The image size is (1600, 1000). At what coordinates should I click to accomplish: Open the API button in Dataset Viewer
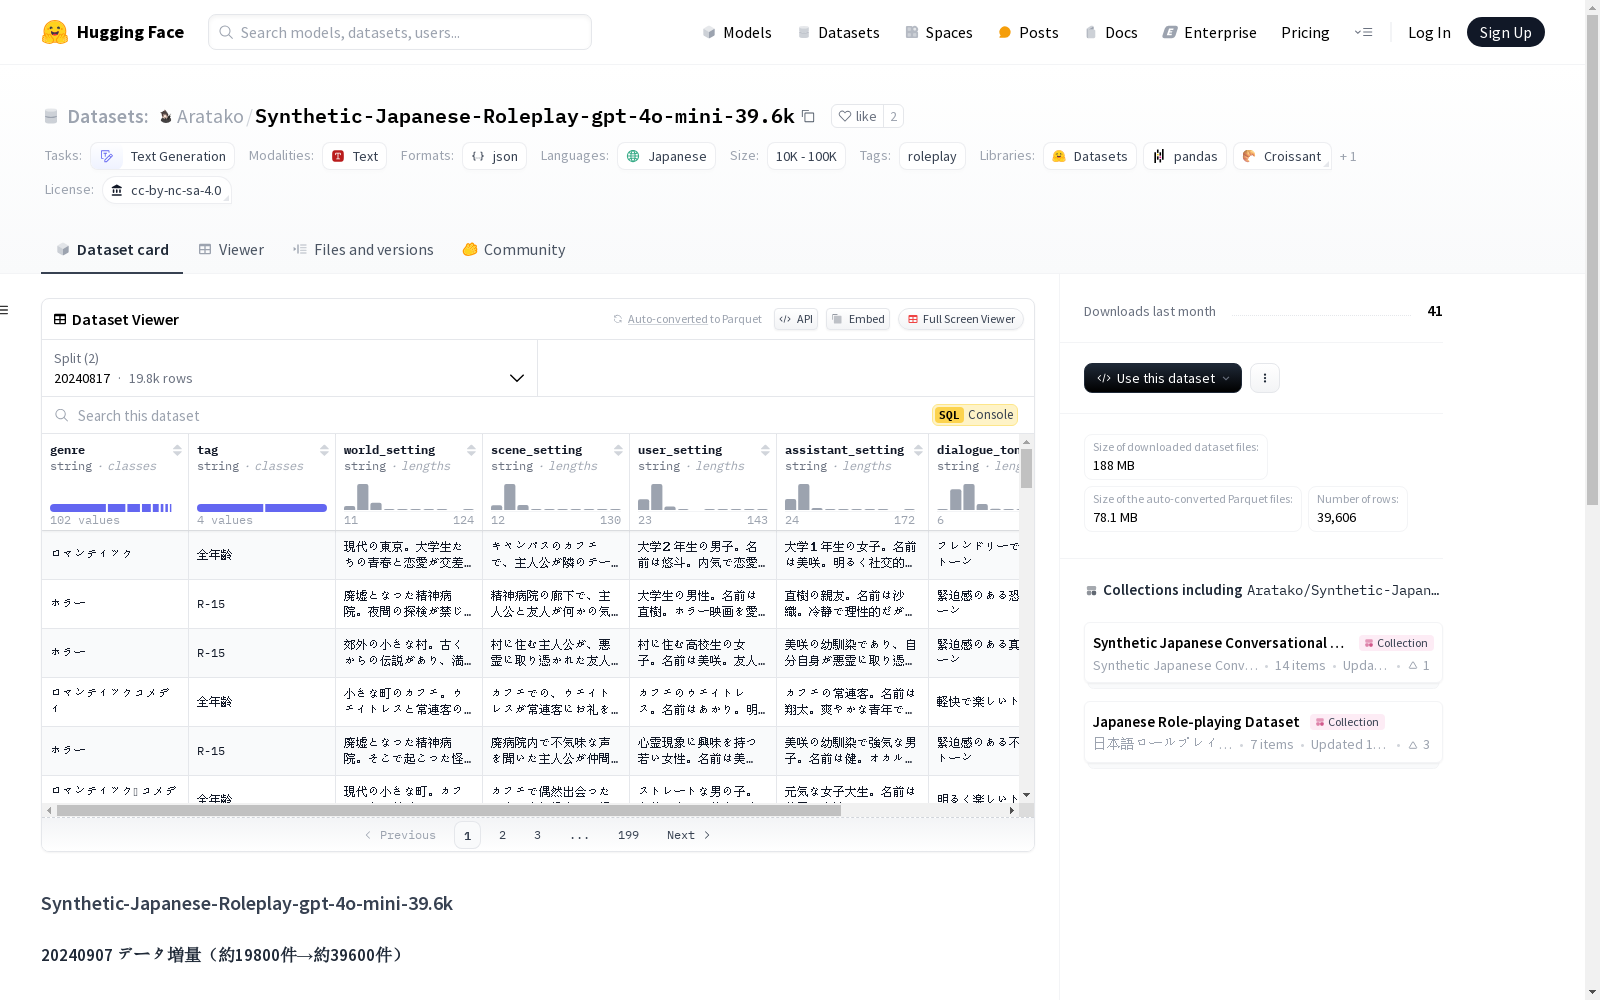796,319
